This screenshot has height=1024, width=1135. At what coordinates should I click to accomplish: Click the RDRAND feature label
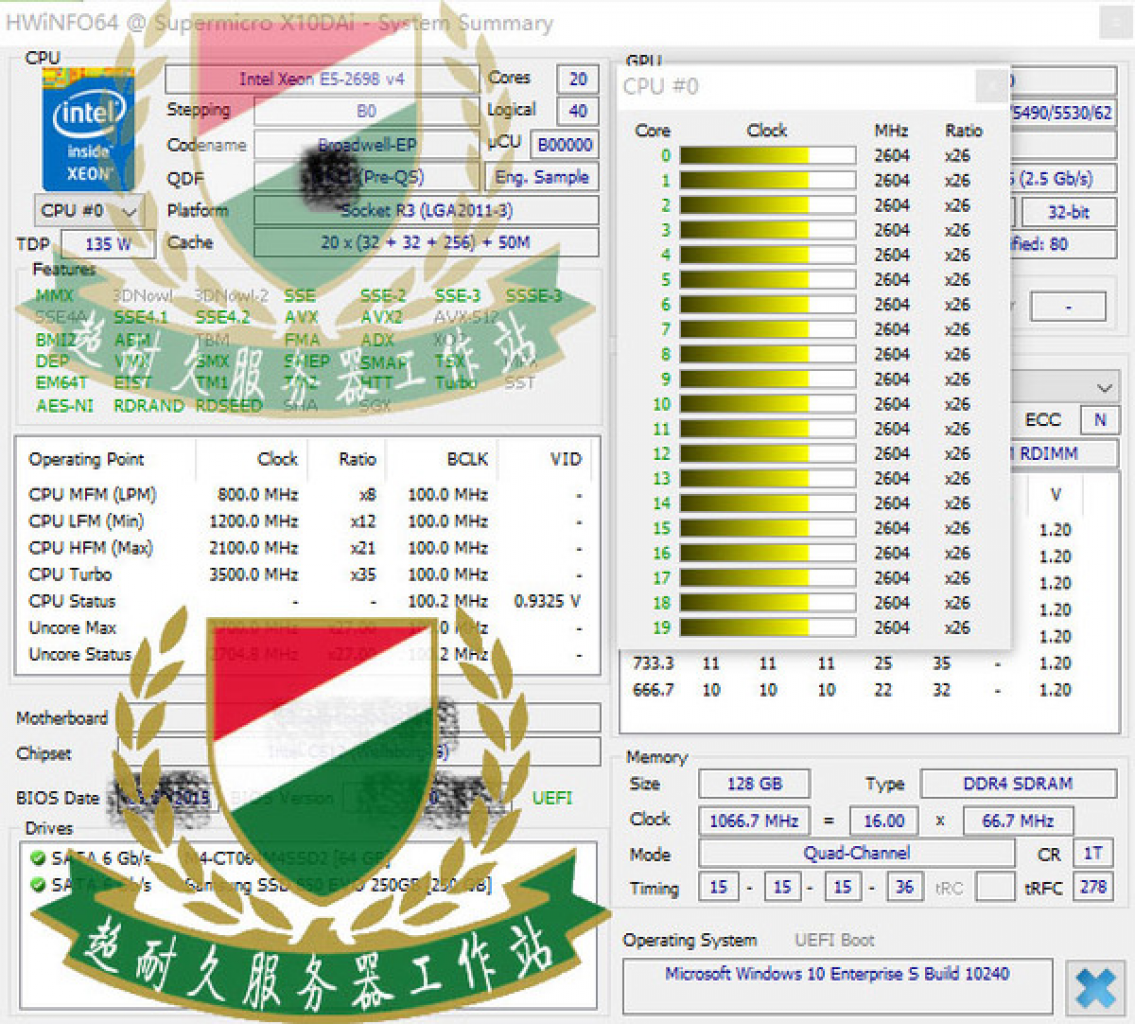point(148,406)
